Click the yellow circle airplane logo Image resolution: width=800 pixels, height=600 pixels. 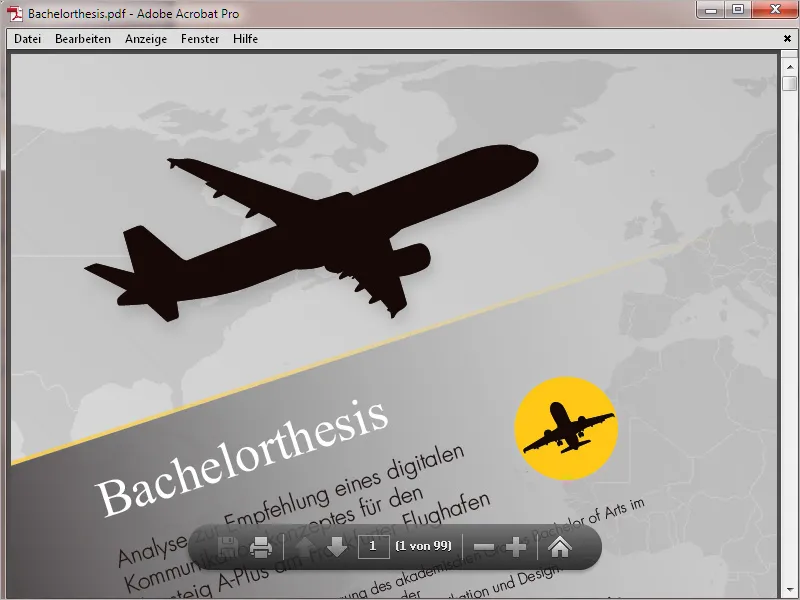click(x=566, y=428)
